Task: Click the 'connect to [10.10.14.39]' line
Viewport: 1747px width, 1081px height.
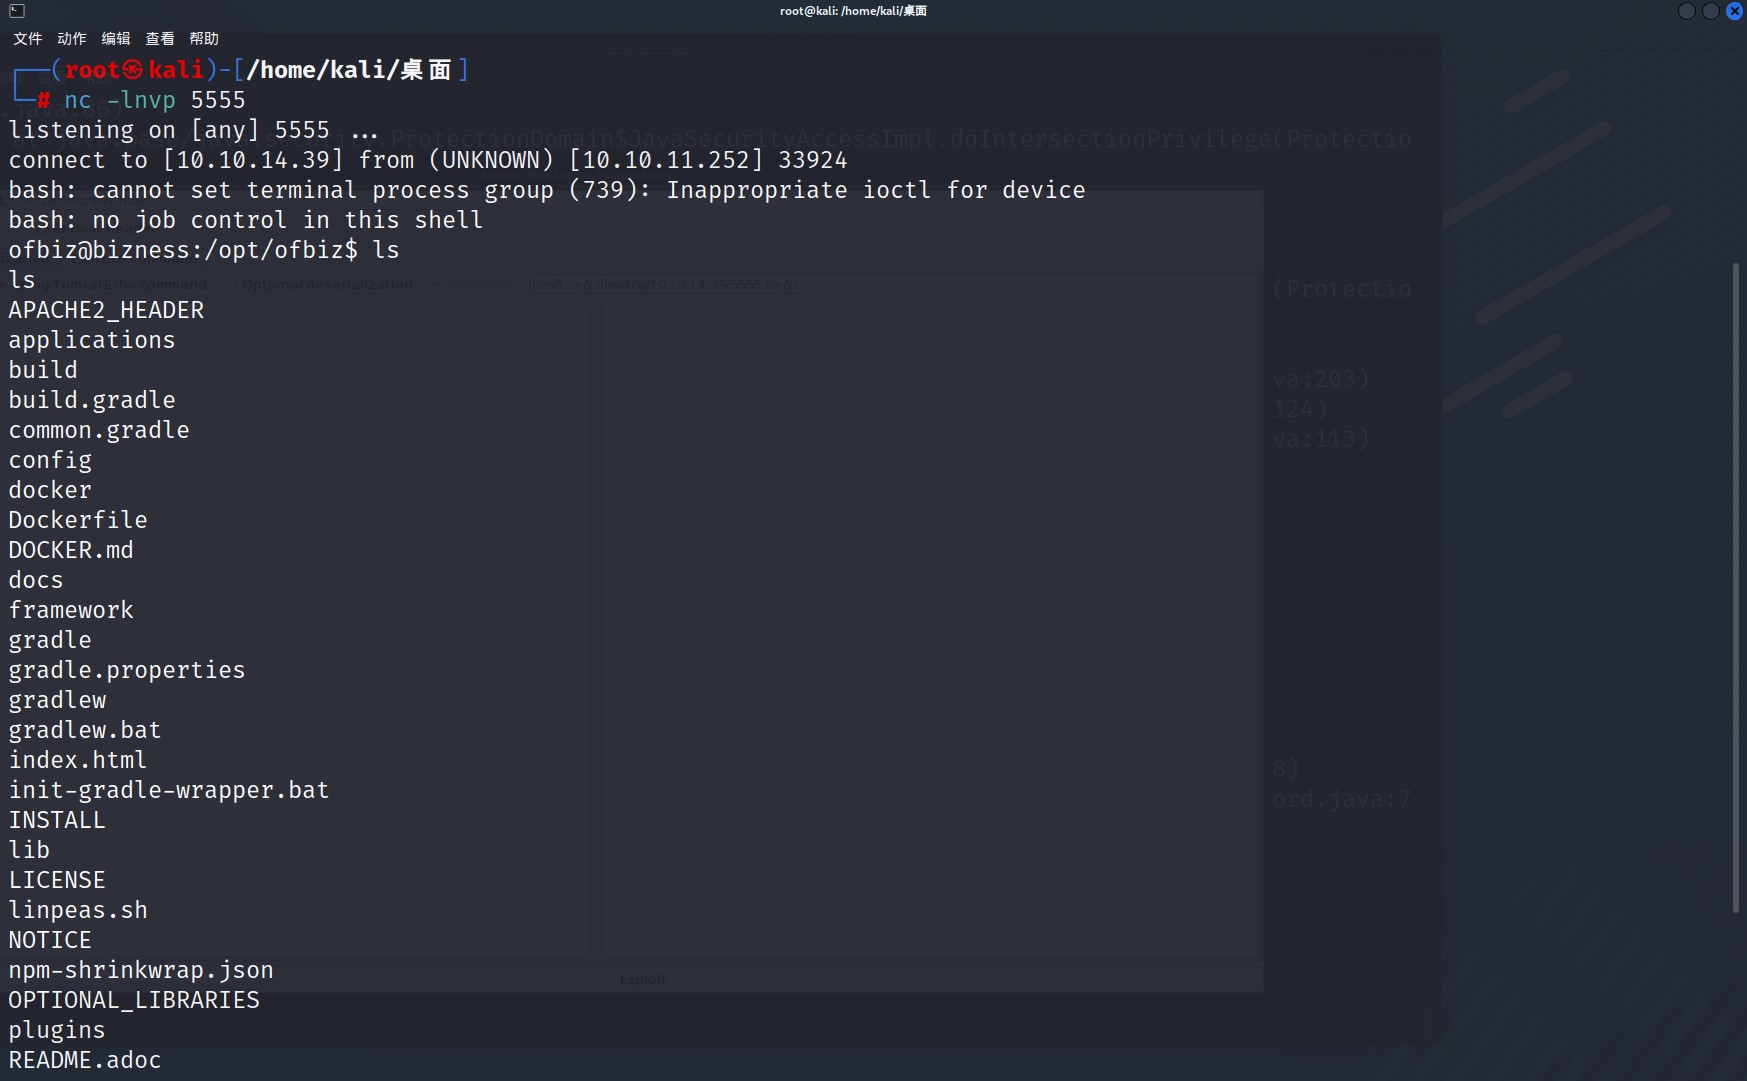Action: (x=428, y=160)
